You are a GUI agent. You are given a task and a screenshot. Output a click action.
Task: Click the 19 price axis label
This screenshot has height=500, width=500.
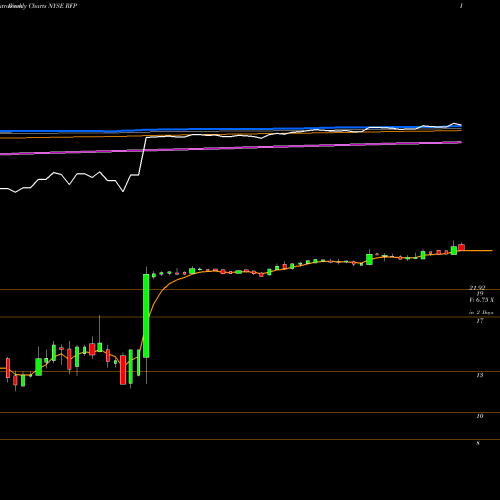coord(480,294)
